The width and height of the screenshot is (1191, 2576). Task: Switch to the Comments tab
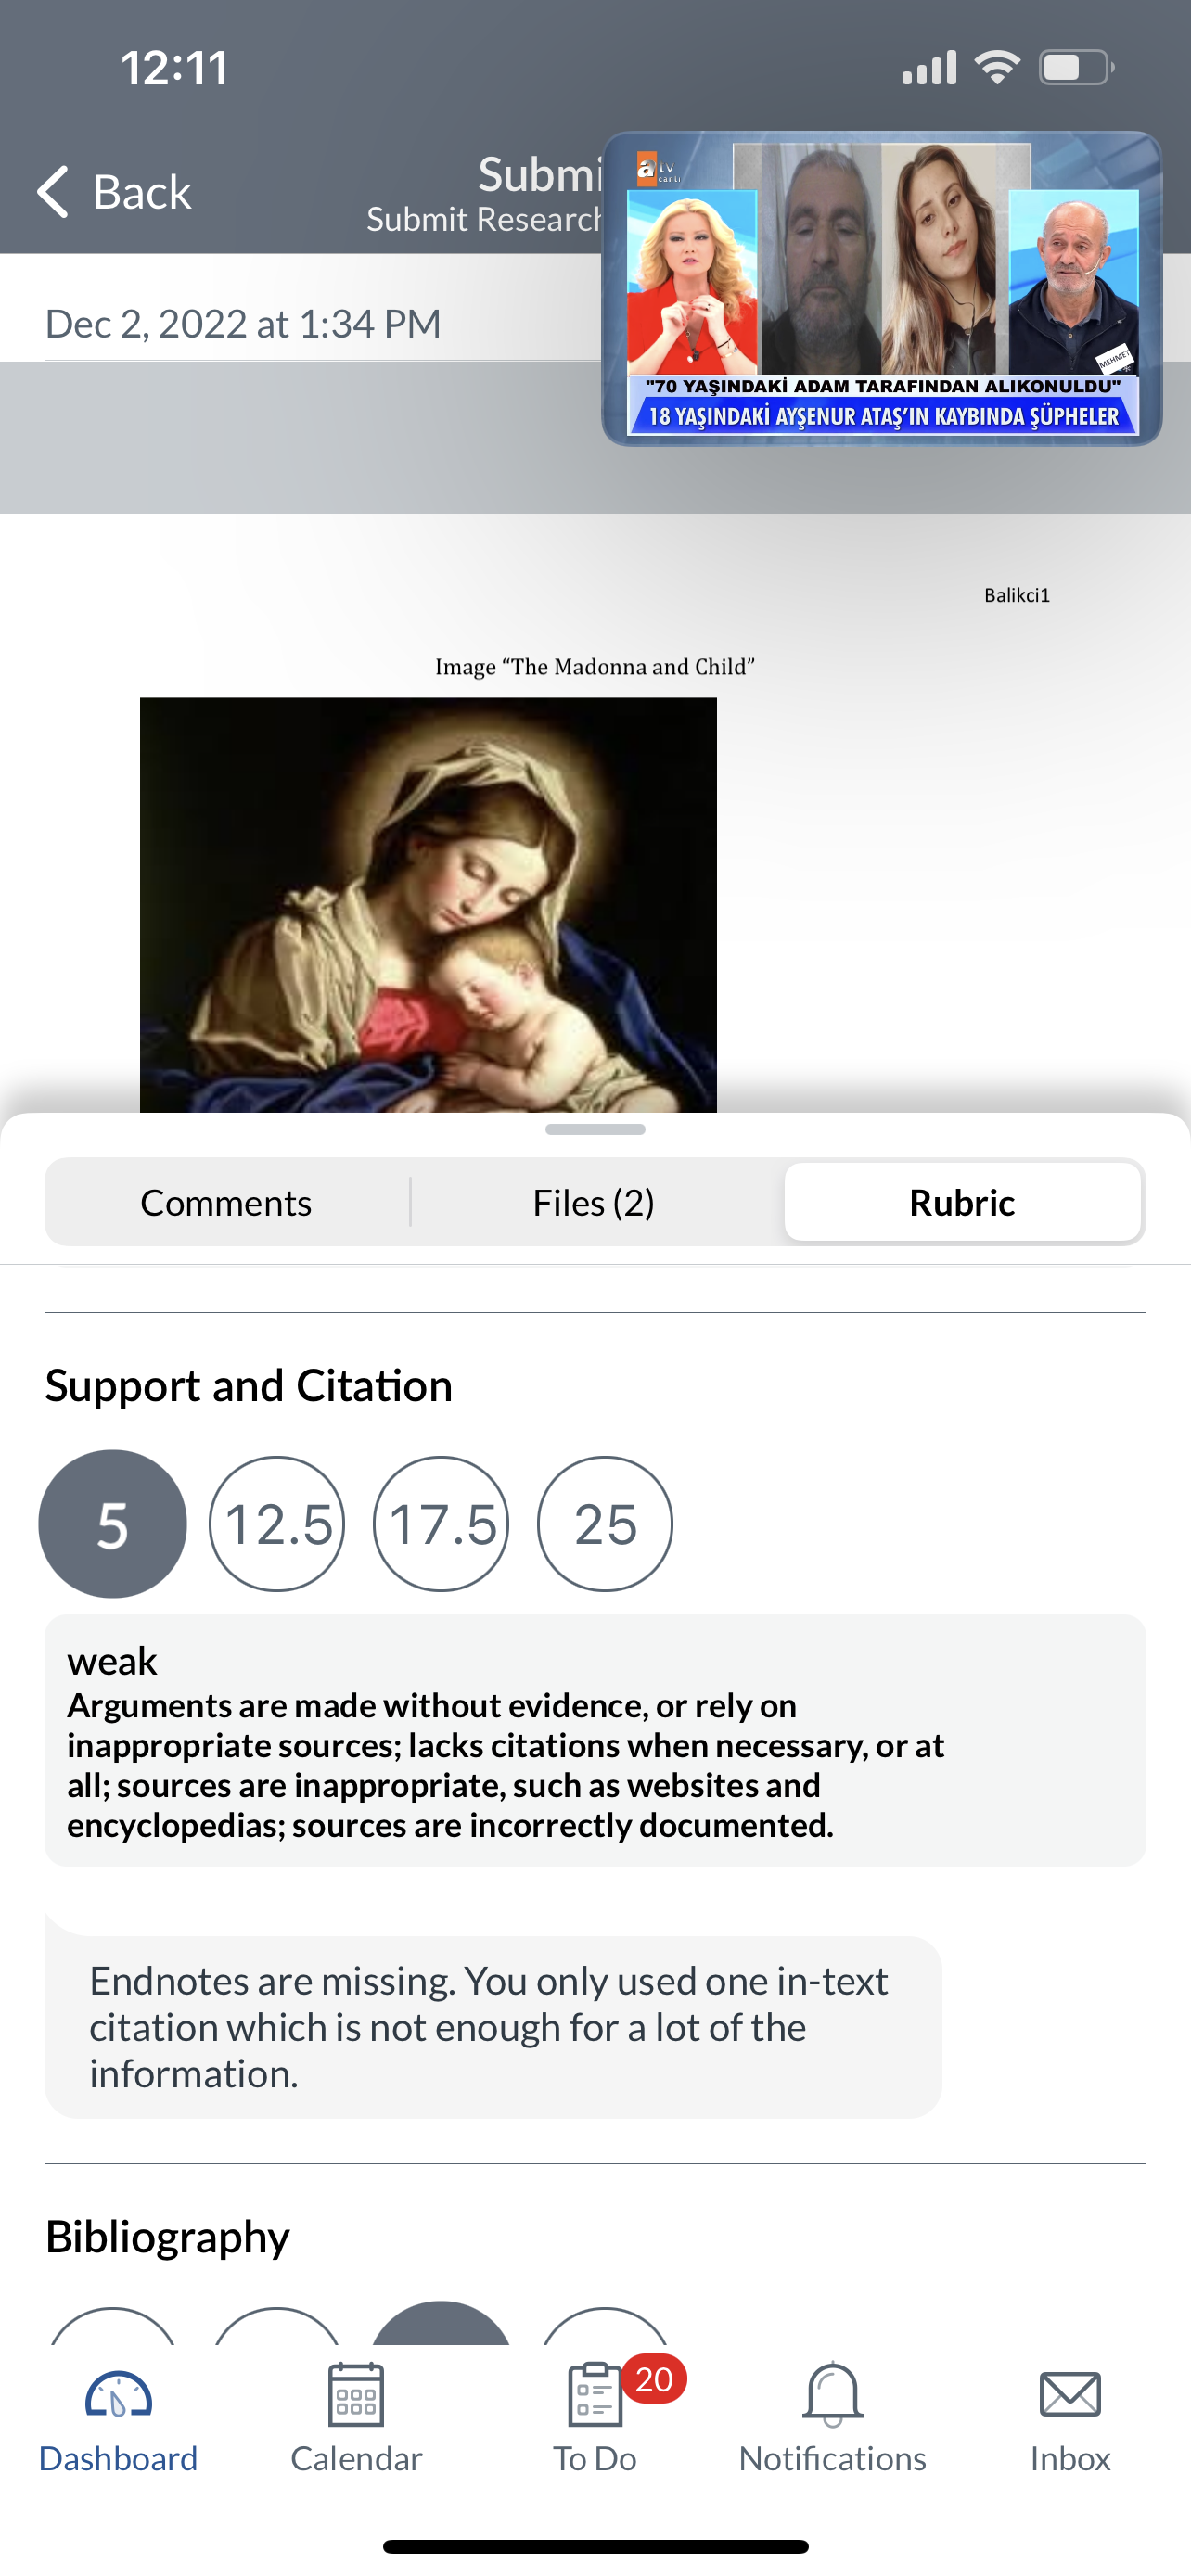pyautogui.click(x=226, y=1202)
